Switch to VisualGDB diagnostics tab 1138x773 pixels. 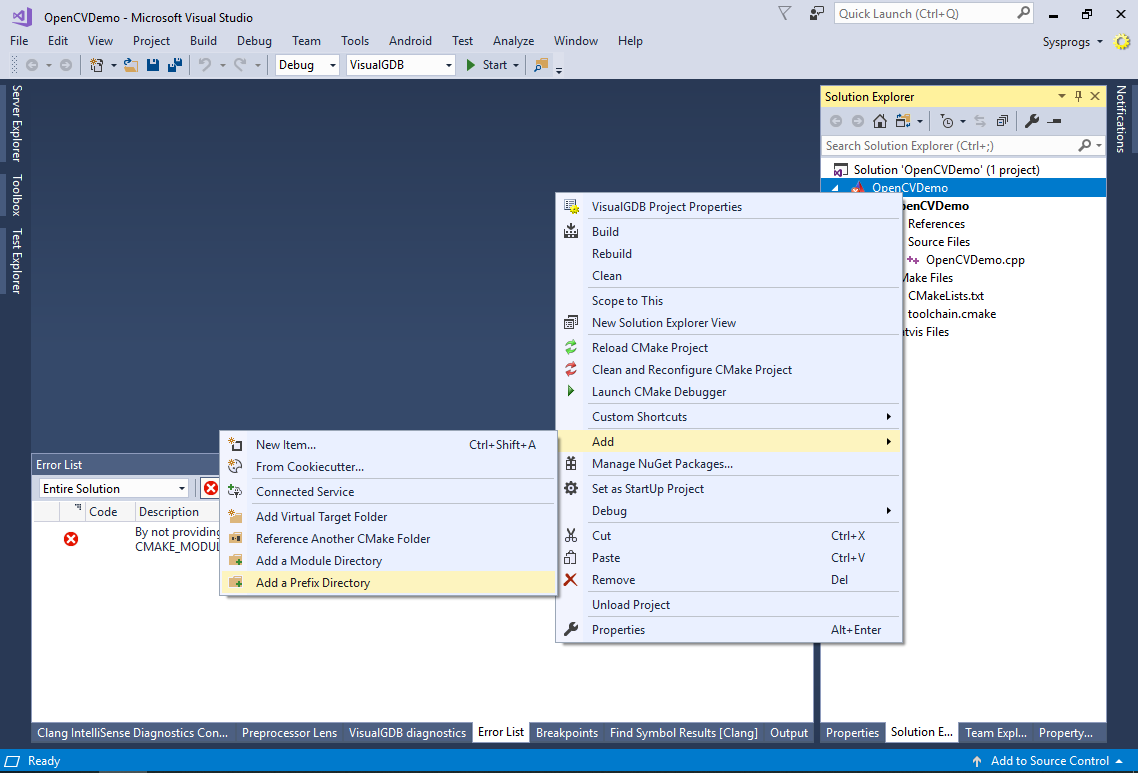[x=407, y=732]
